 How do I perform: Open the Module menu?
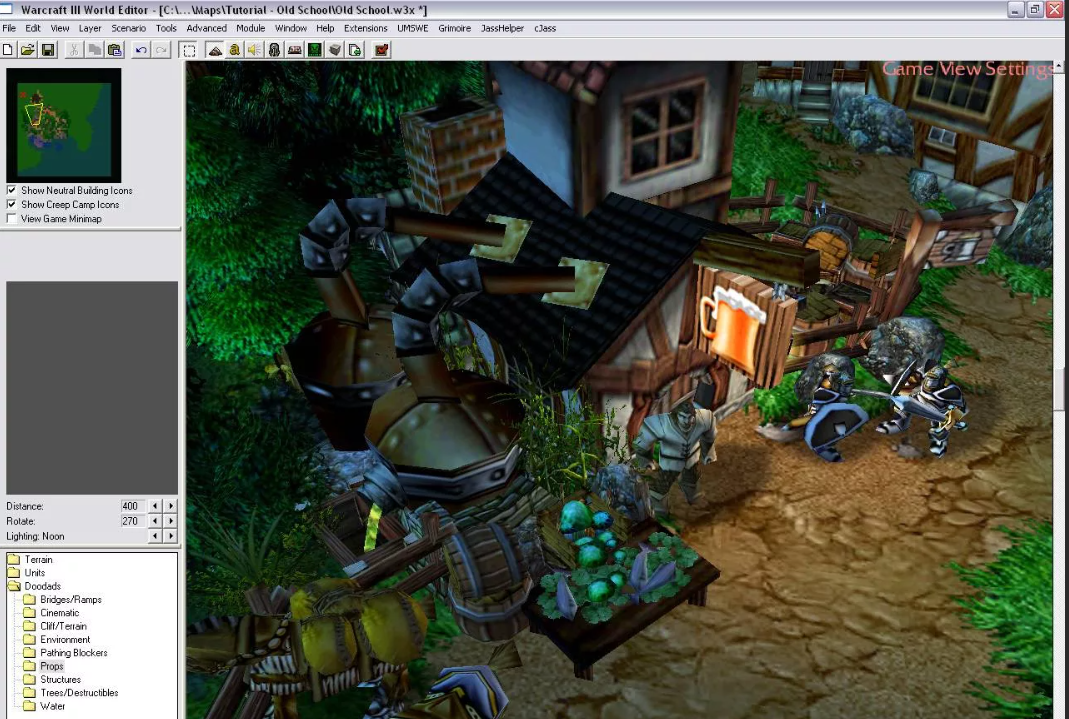pos(251,28)
